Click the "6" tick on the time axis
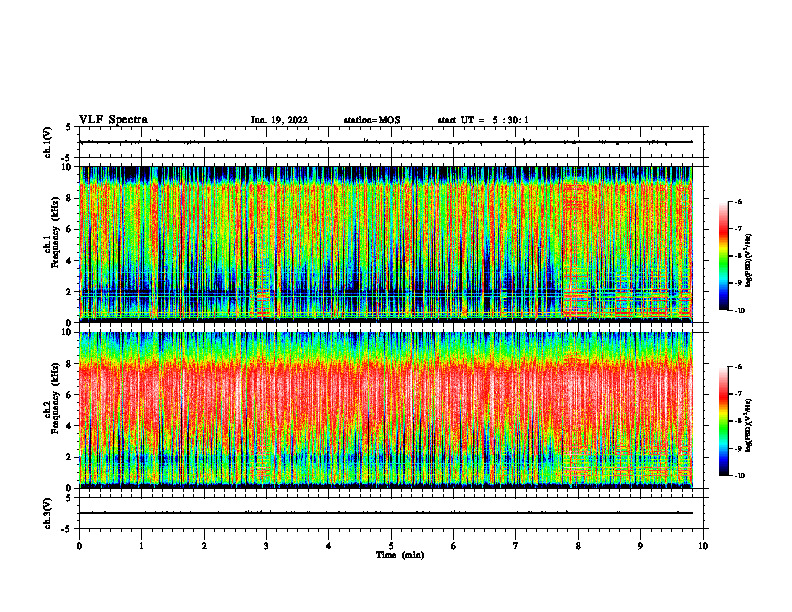This screenshot has width=792, height=612. click(454, 546)
